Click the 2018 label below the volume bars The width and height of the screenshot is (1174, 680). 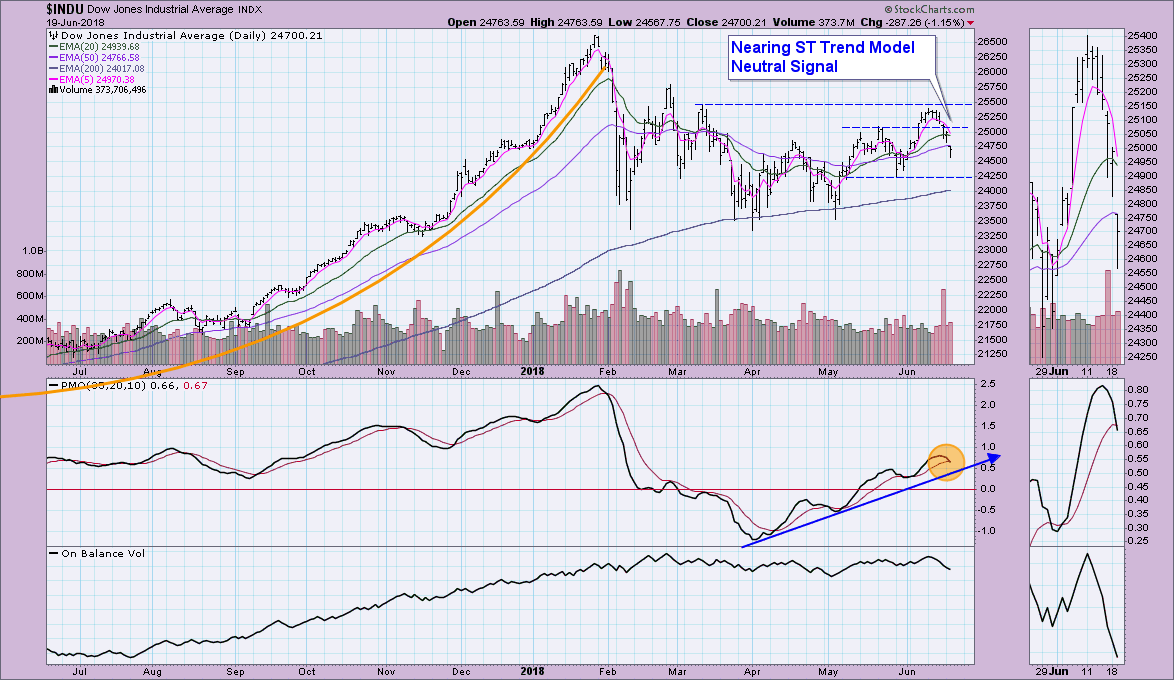tap(532, 371)
